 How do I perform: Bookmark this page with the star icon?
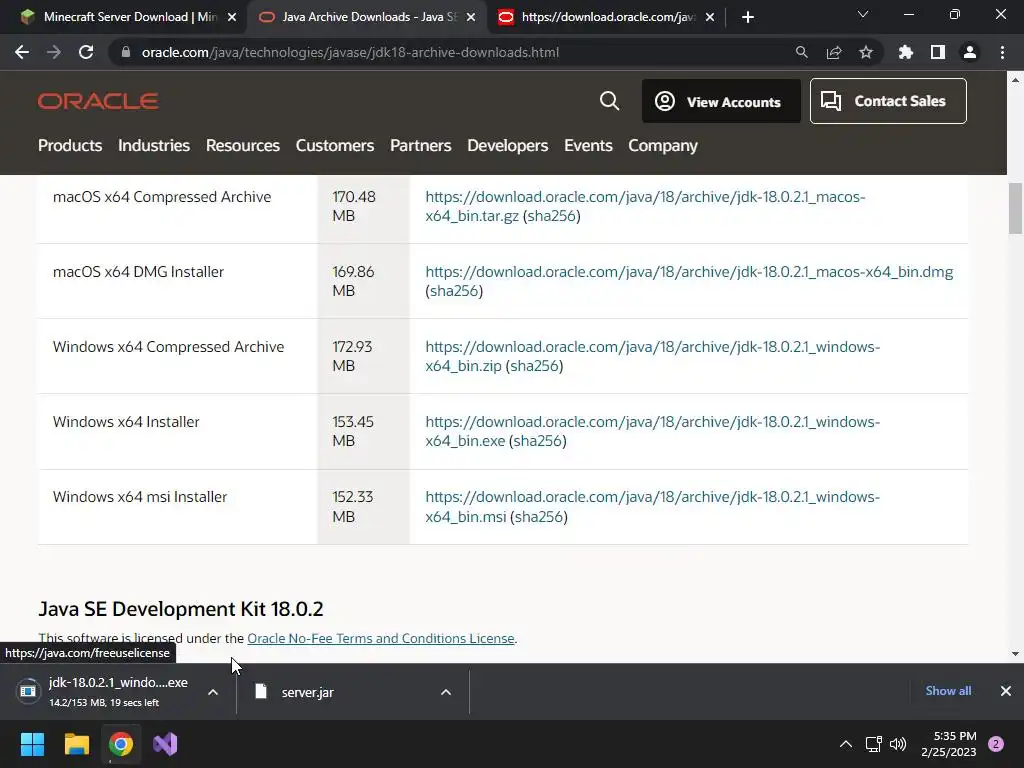866,52
